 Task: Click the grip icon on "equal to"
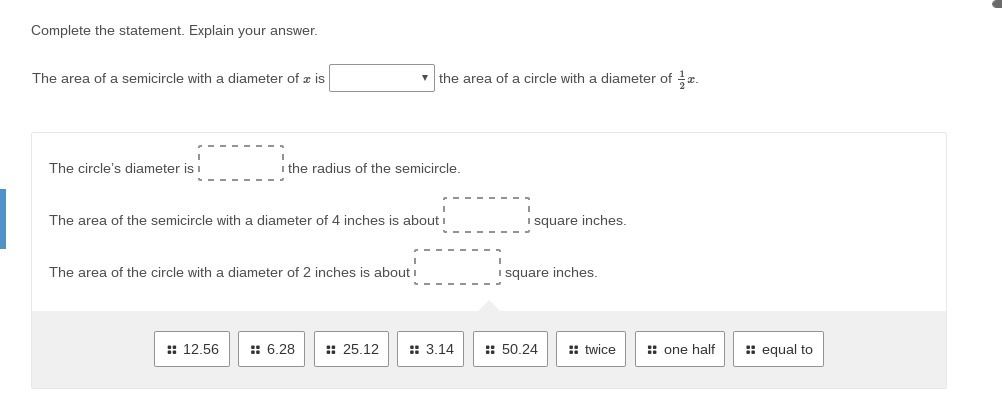750,350
